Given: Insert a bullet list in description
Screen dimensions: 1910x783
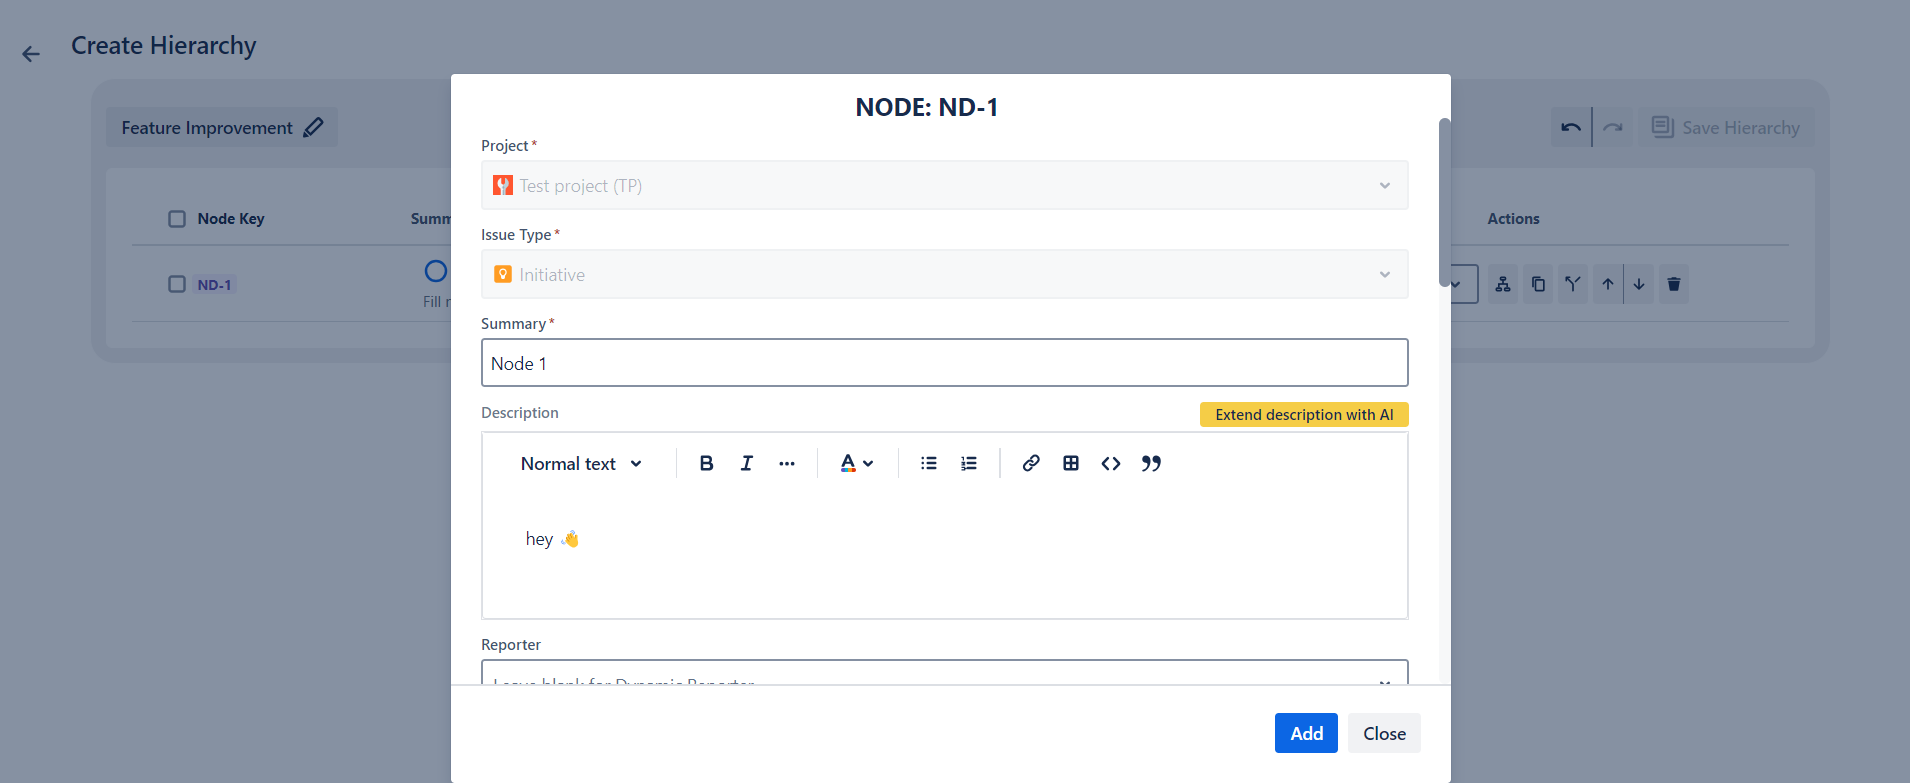Looking at the screenshot, I should tap(928, 463).
